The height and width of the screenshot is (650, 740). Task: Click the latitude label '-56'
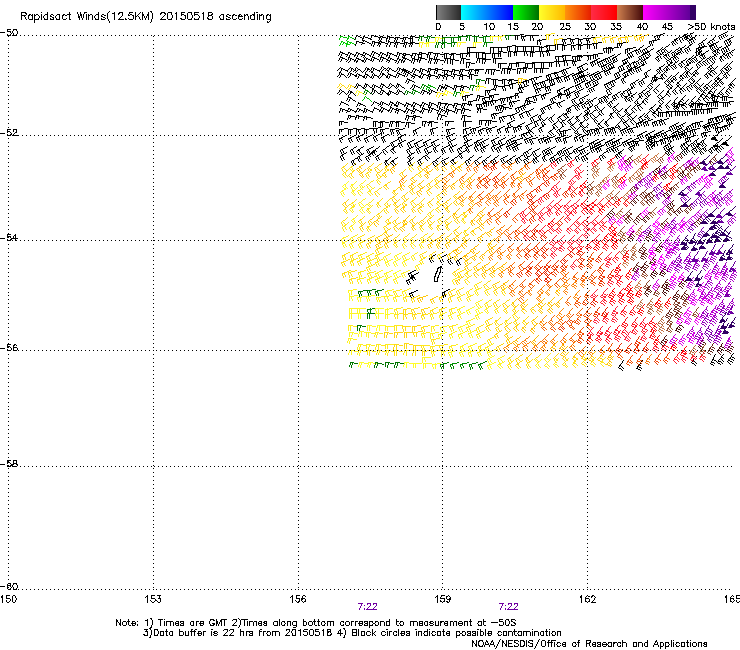tap(9, 347)
